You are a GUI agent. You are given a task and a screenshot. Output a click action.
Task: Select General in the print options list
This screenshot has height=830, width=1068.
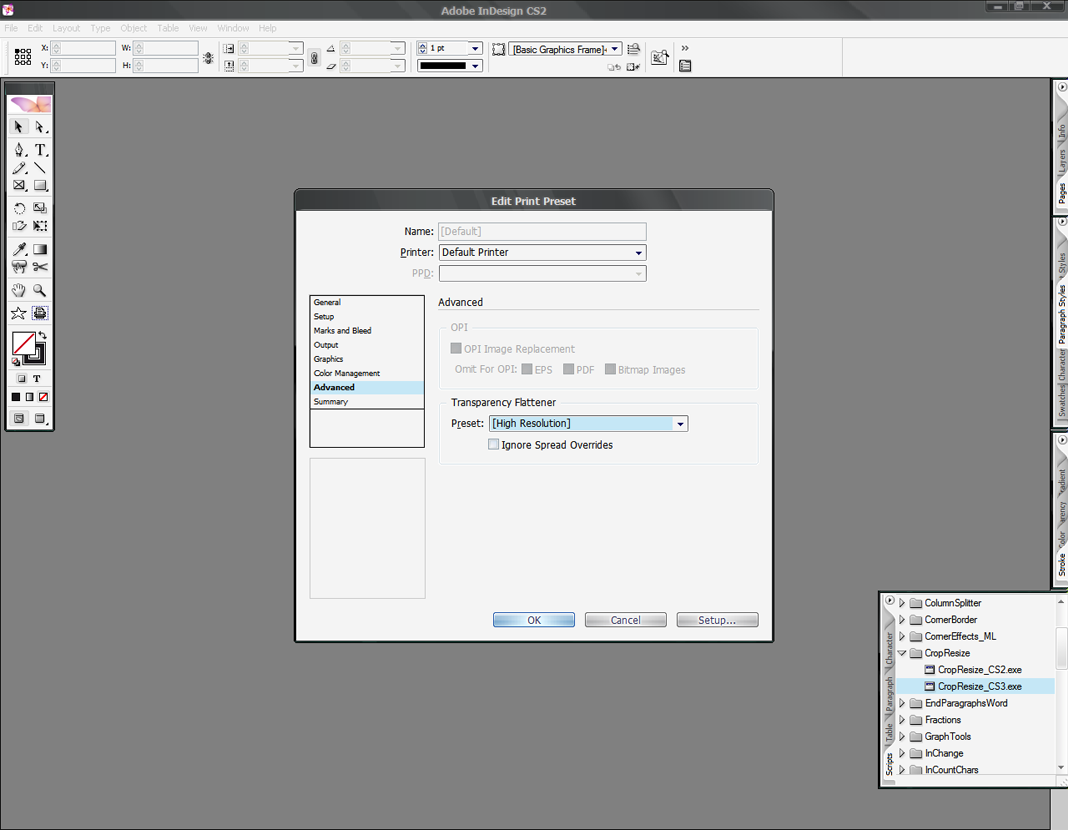[x=366, y=302]
